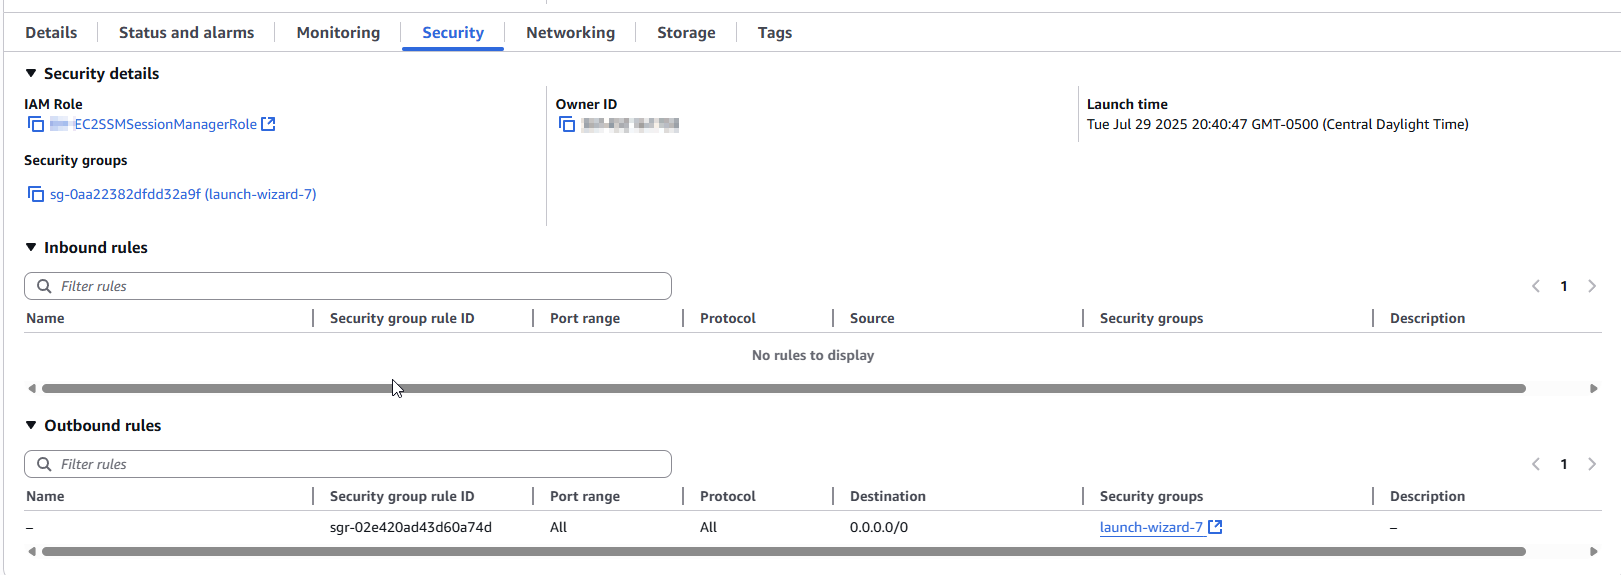Switch to the Networking tab
The width and height of the screenshot is (1621, 575).
pos(570,32)
